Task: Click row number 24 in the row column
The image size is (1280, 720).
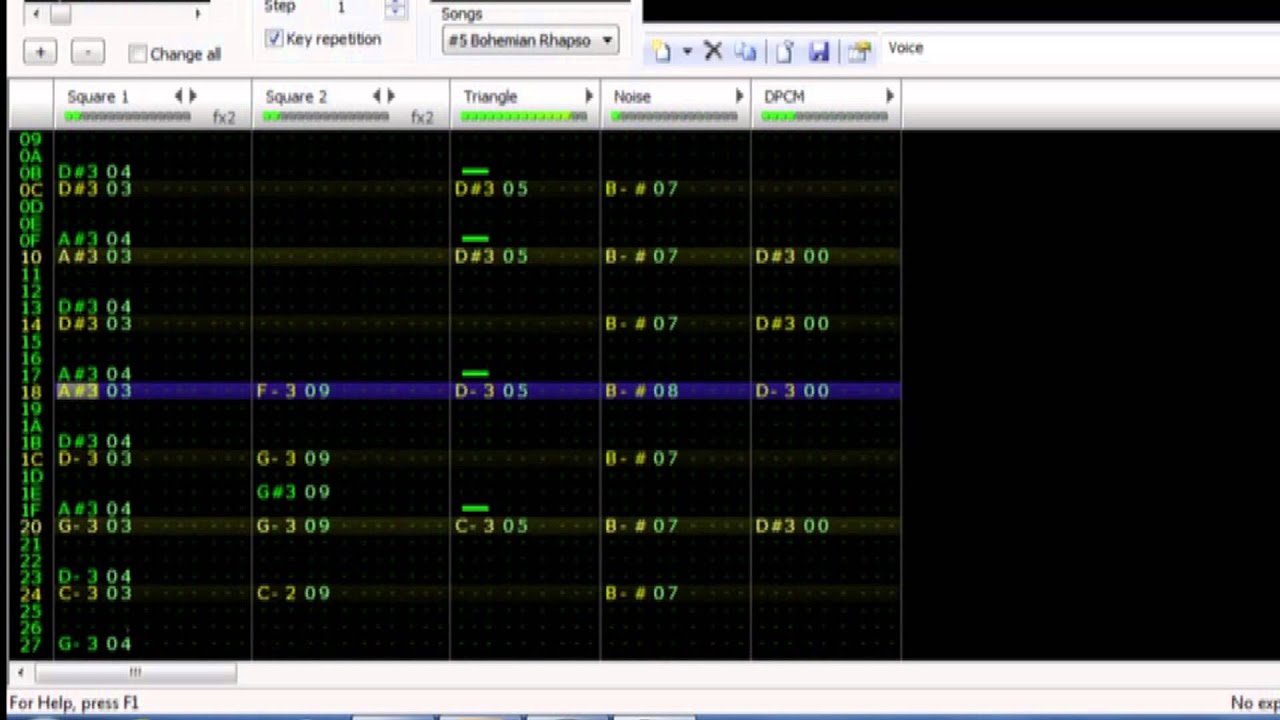Action: [x=30, y=593]
